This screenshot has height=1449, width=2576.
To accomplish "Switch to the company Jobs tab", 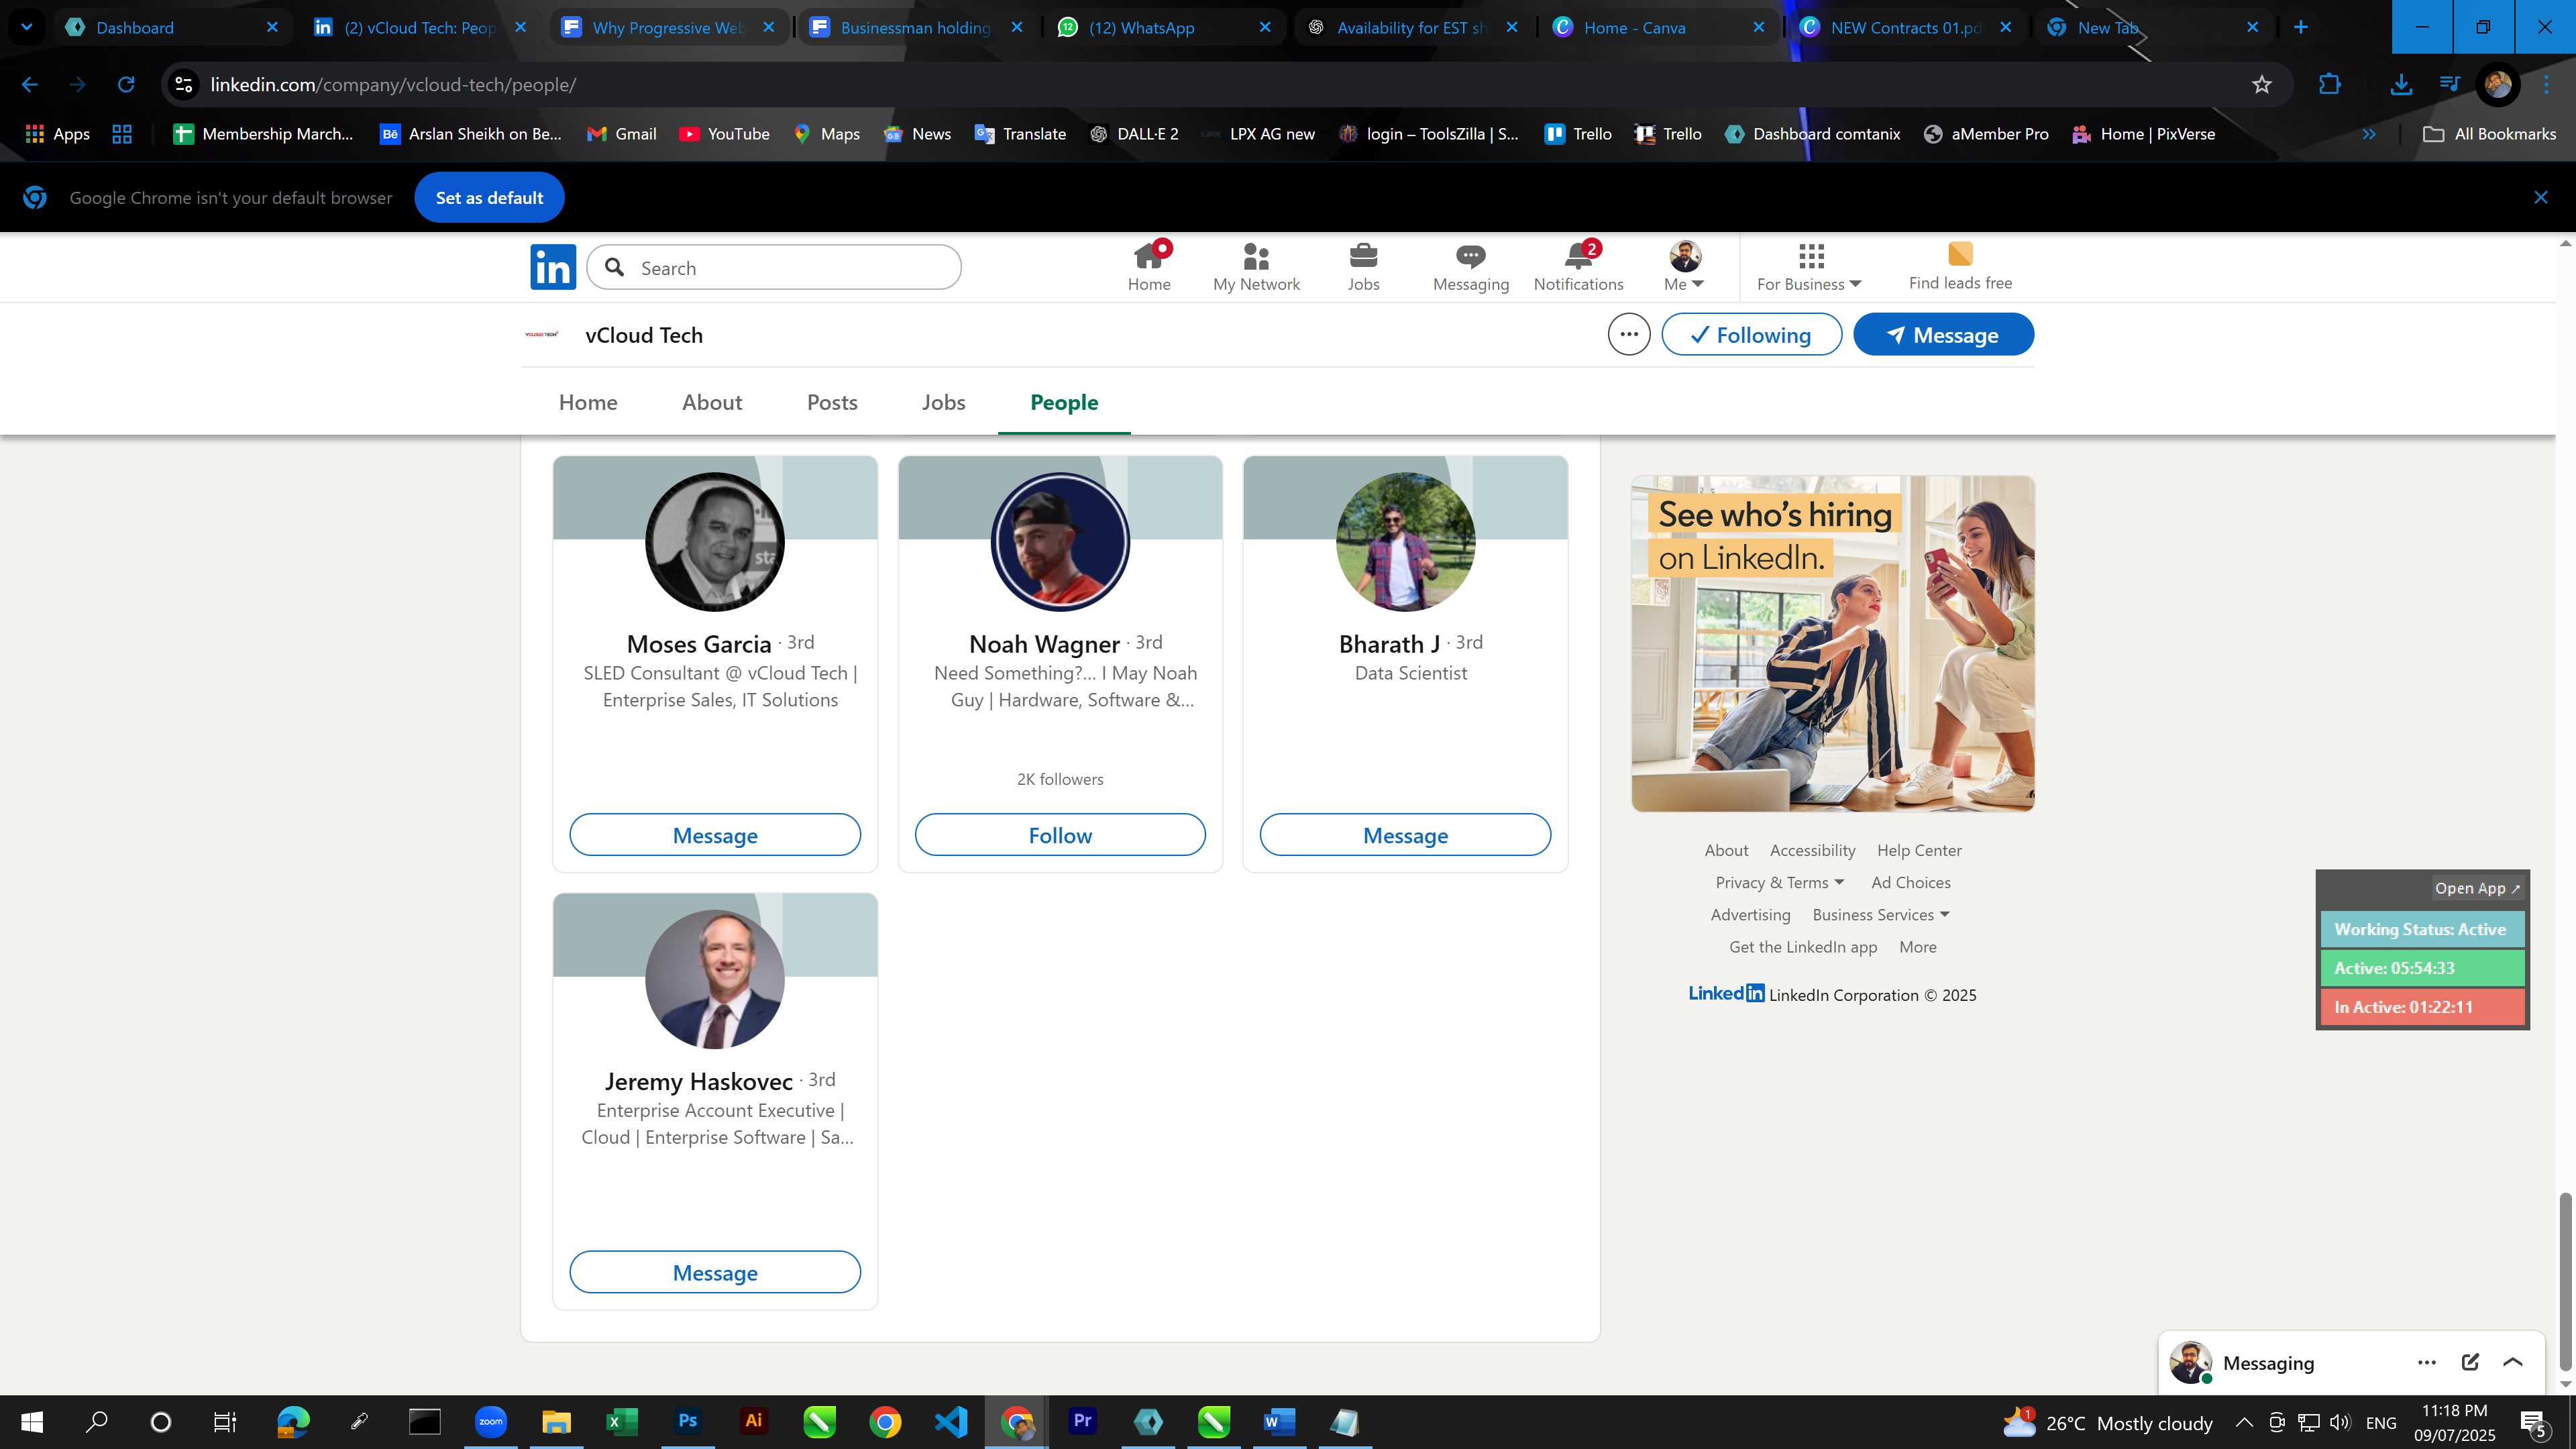I will (x=943, y=402).
